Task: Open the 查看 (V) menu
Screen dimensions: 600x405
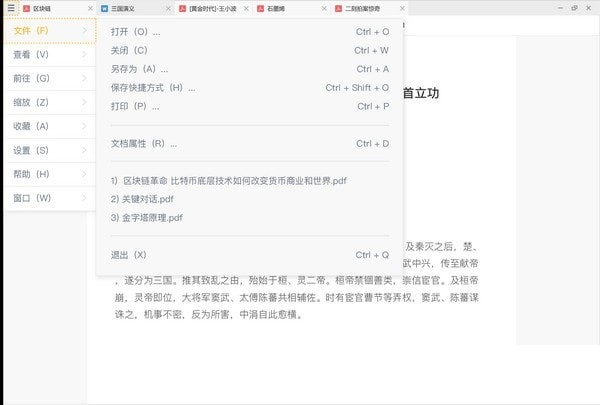Action: 50,55
